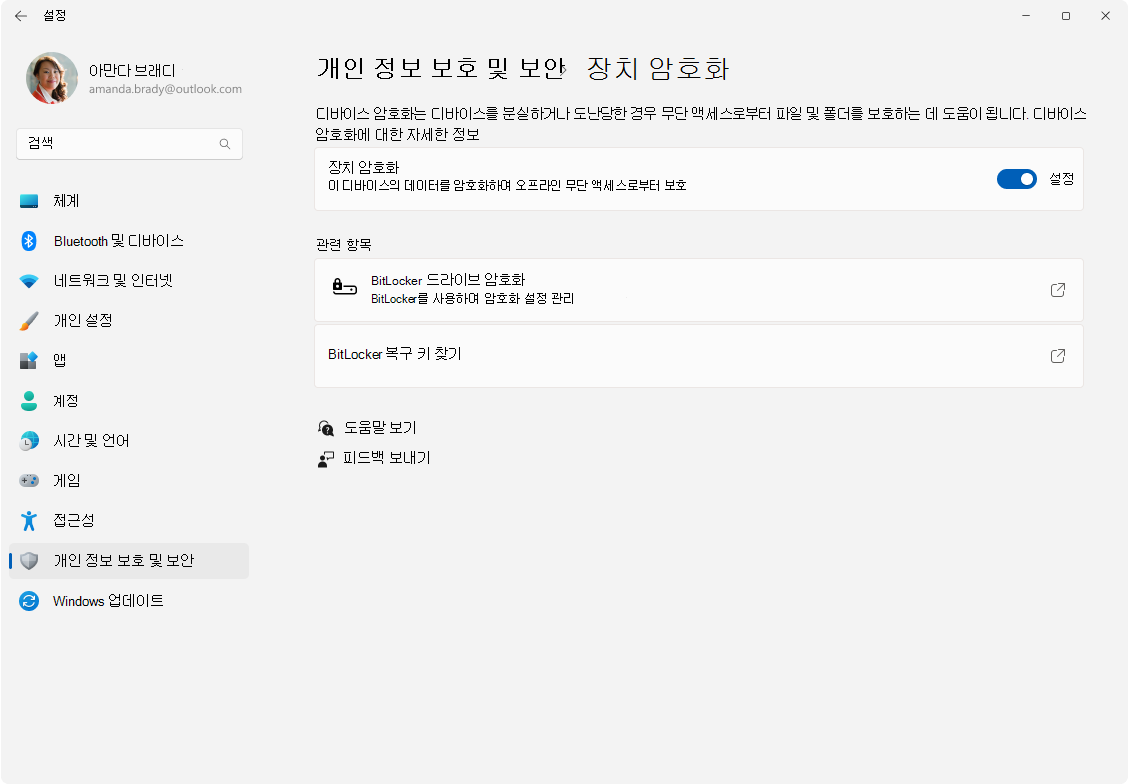Viewport: 1128px width, 784px height.
Task: Click the 시간 및 언어 globe icon
Action: pyautogui.click(x=29, y=441)
